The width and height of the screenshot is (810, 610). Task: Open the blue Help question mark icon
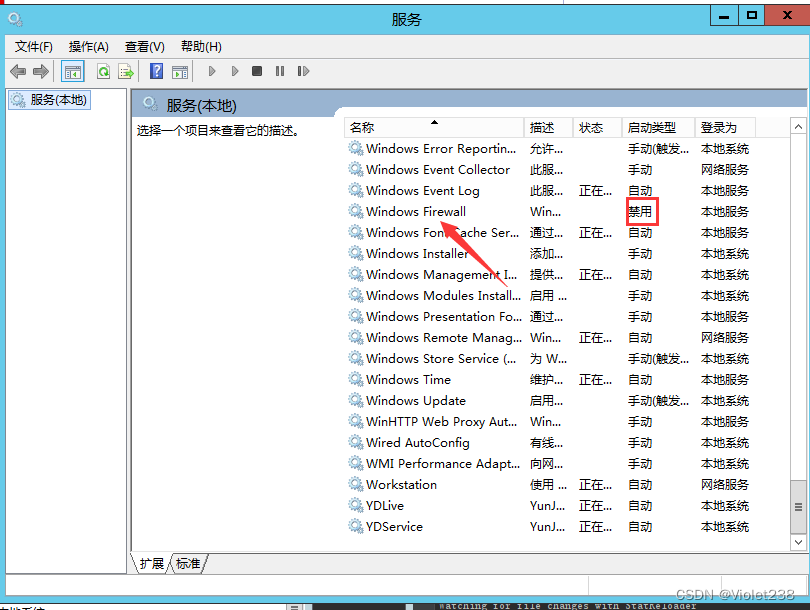(x=156, y=71)
